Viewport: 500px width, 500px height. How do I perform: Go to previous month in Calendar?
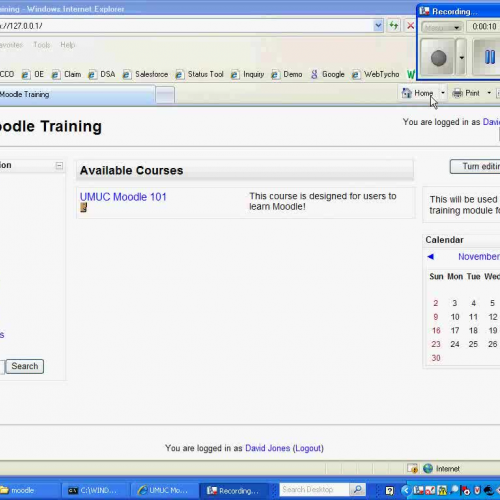[x=430, y=257]
